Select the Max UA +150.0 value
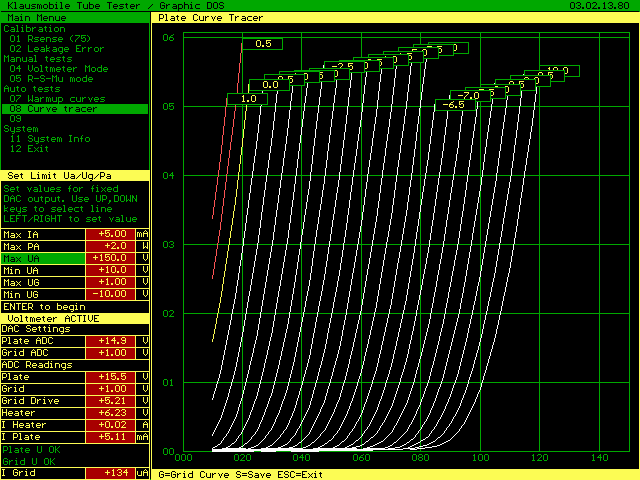The width and height of the screenshot is (640, 480). [x=111, y=258]
